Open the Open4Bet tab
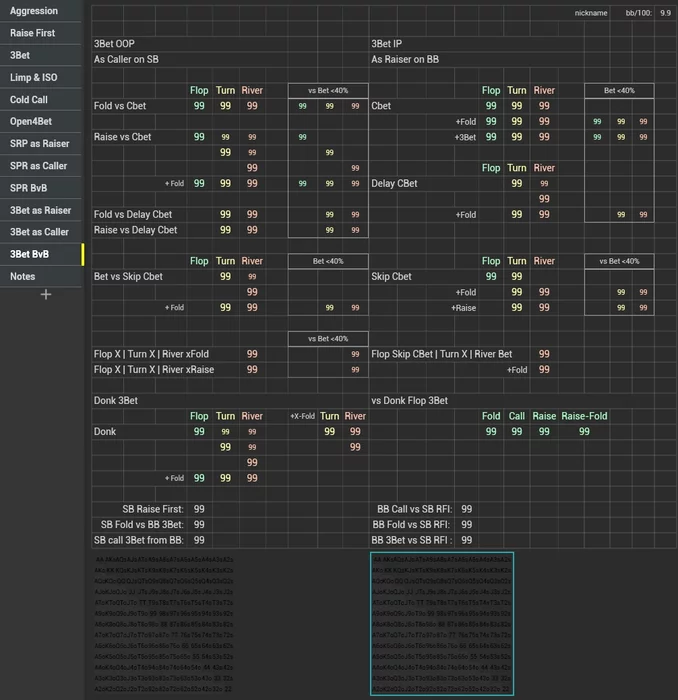The height and width of the screenshot is (700, 678). [31, 122]
